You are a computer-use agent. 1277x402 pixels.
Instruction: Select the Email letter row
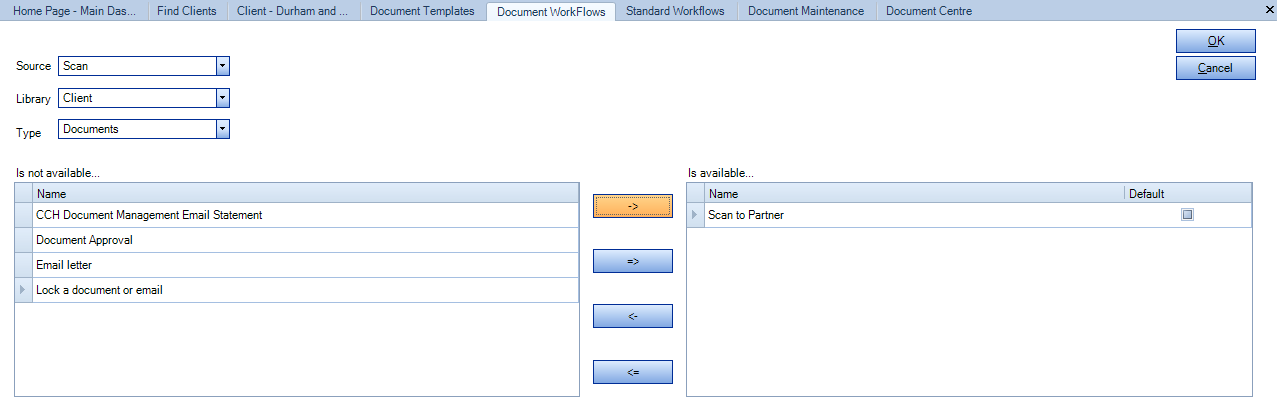point(305,265)
